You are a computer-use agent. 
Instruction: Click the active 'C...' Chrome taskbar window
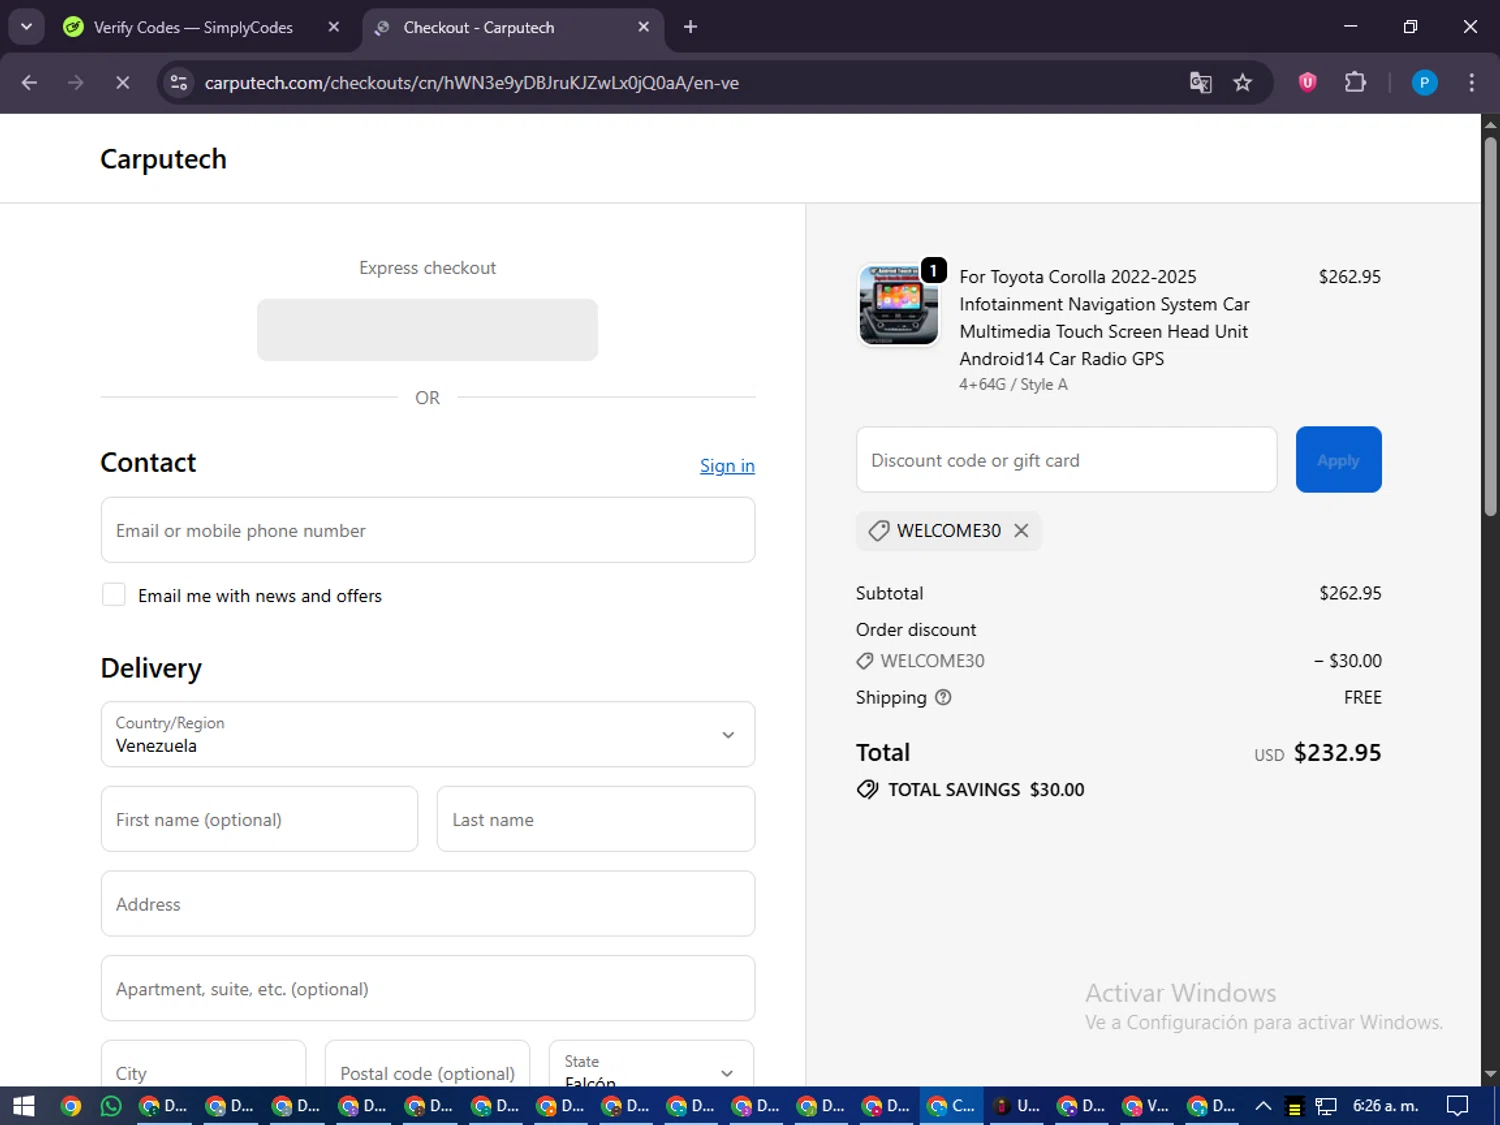951,1106
